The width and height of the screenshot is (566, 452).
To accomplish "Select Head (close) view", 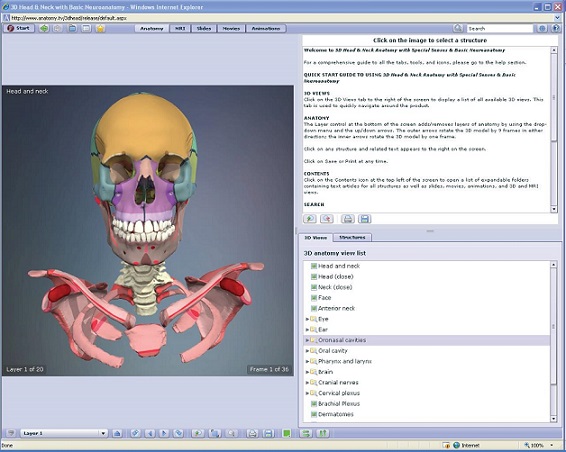I will (336, 277).
